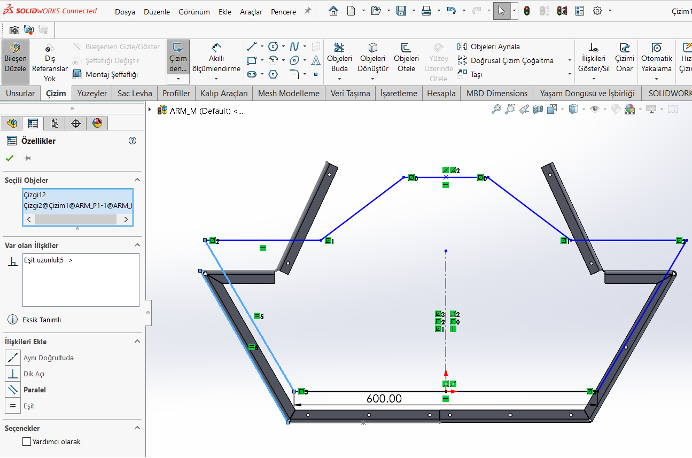The width and height of the screenshot is (692, 458).
Task: Add the Dik Açı perpendicular relation
Action: pos(26,374)
